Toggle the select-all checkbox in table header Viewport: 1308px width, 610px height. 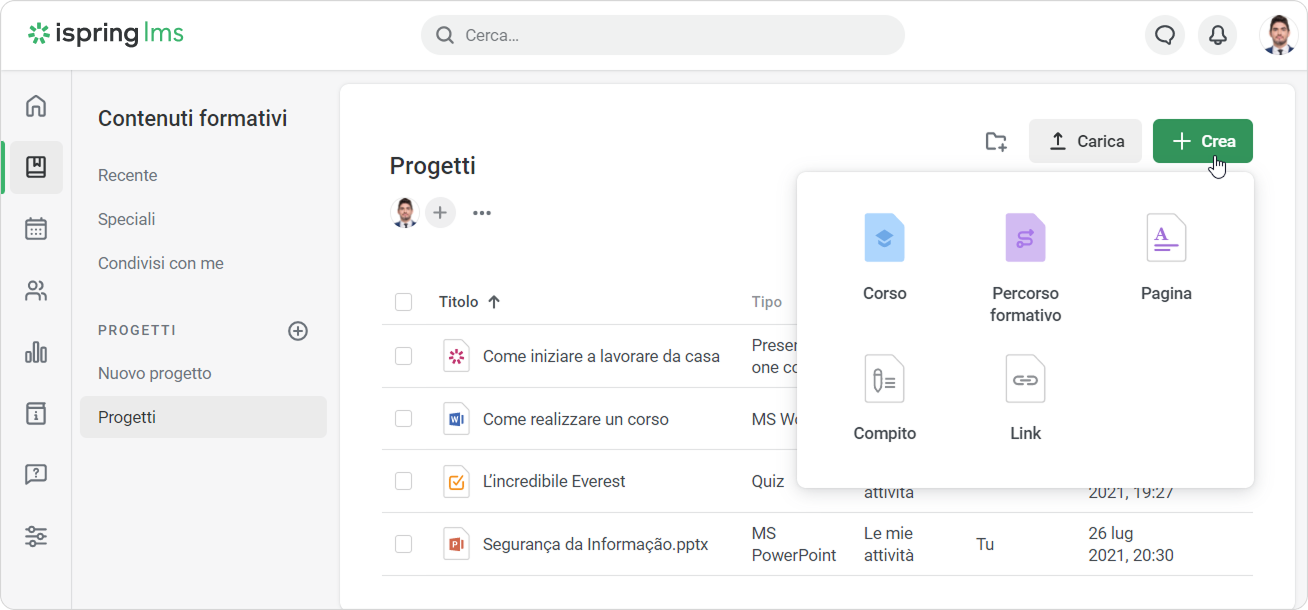[x=403, y=302]
